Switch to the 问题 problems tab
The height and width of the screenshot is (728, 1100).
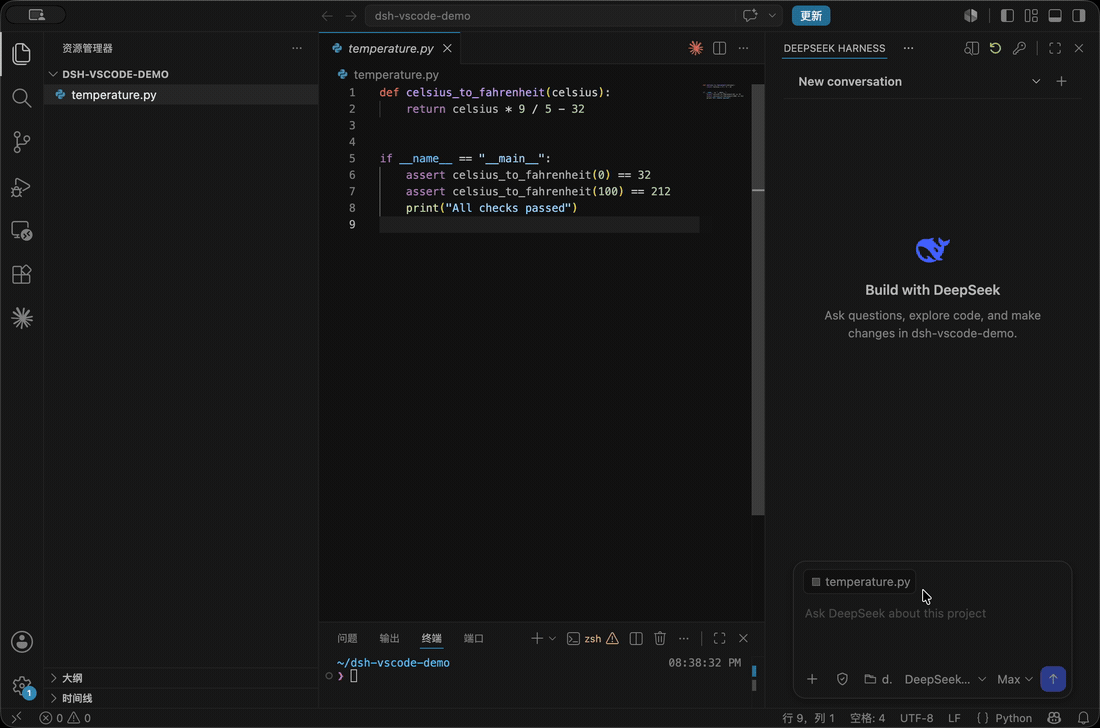tap(347, 638)
